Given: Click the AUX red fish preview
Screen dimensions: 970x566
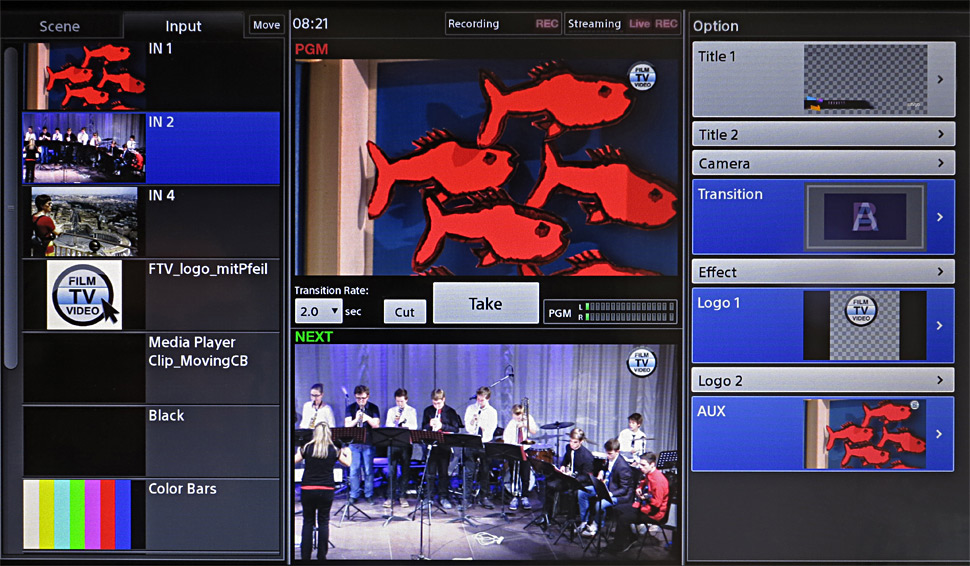Looking at the screenshot, I should [865, 434].
